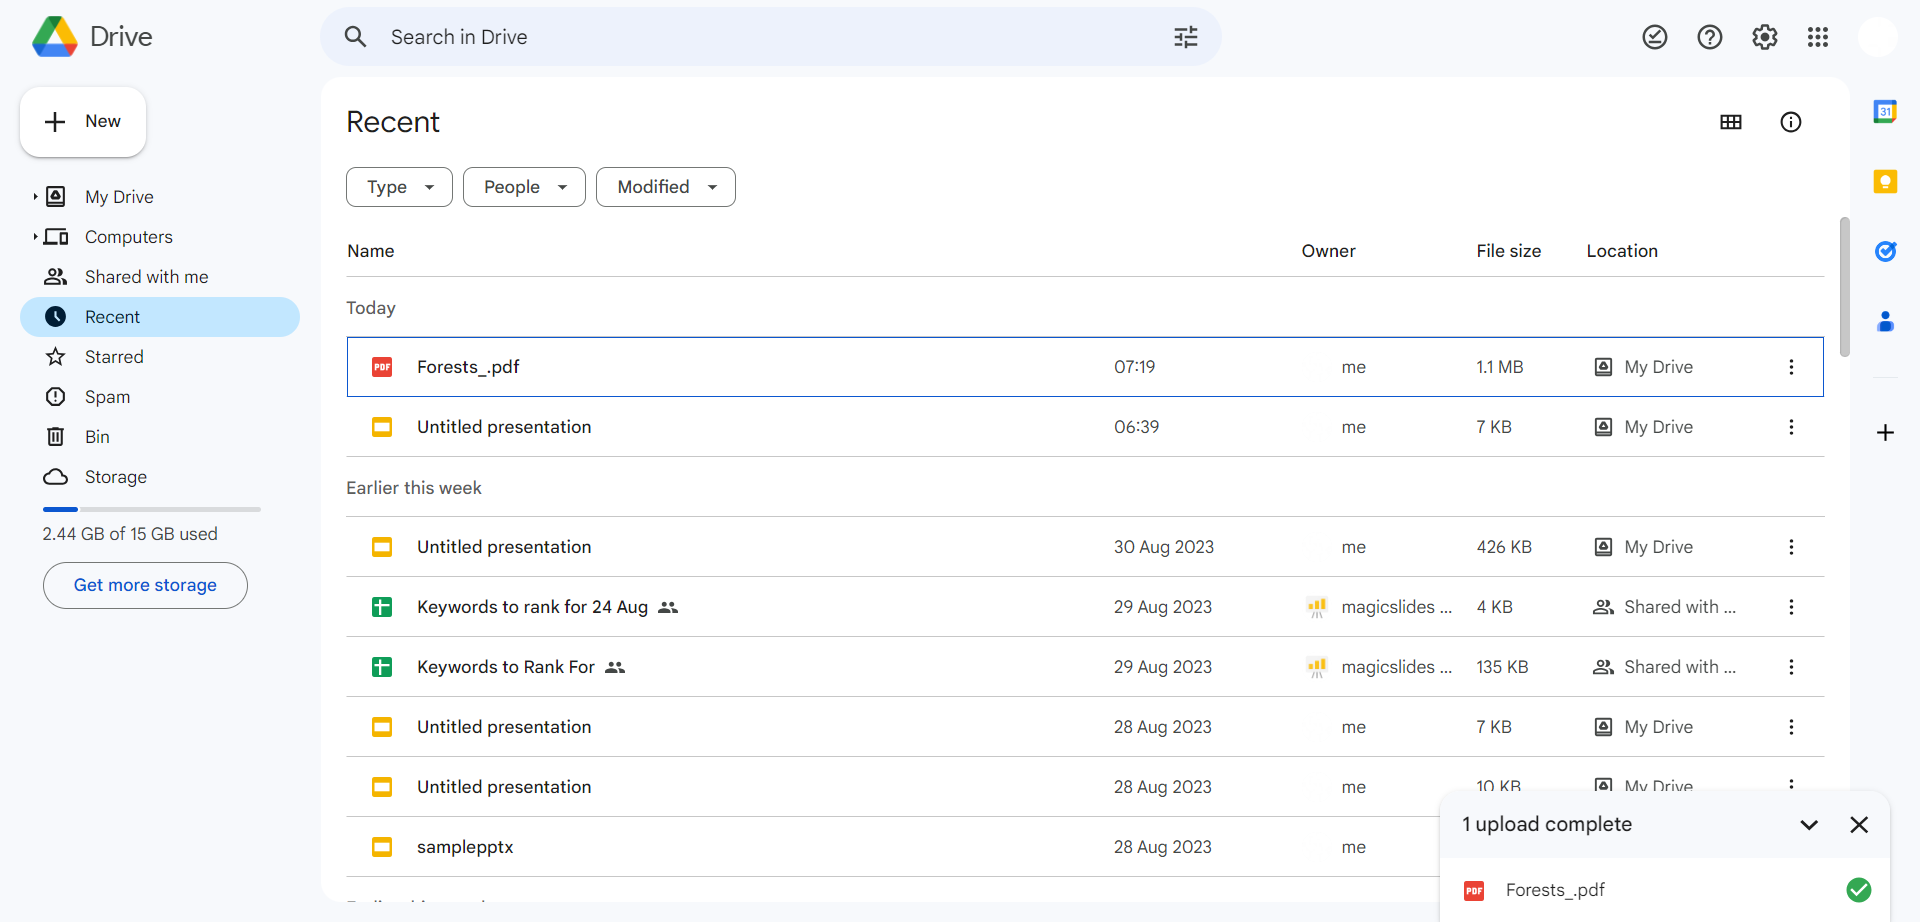
Task: Open Shared with me section
Action: (146, 277)
